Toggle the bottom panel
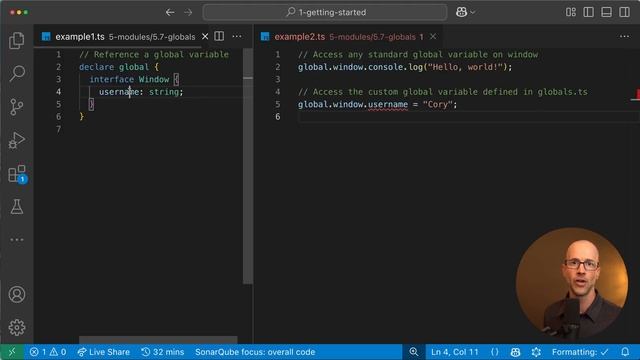640x360 pixels. click(607, 12)
